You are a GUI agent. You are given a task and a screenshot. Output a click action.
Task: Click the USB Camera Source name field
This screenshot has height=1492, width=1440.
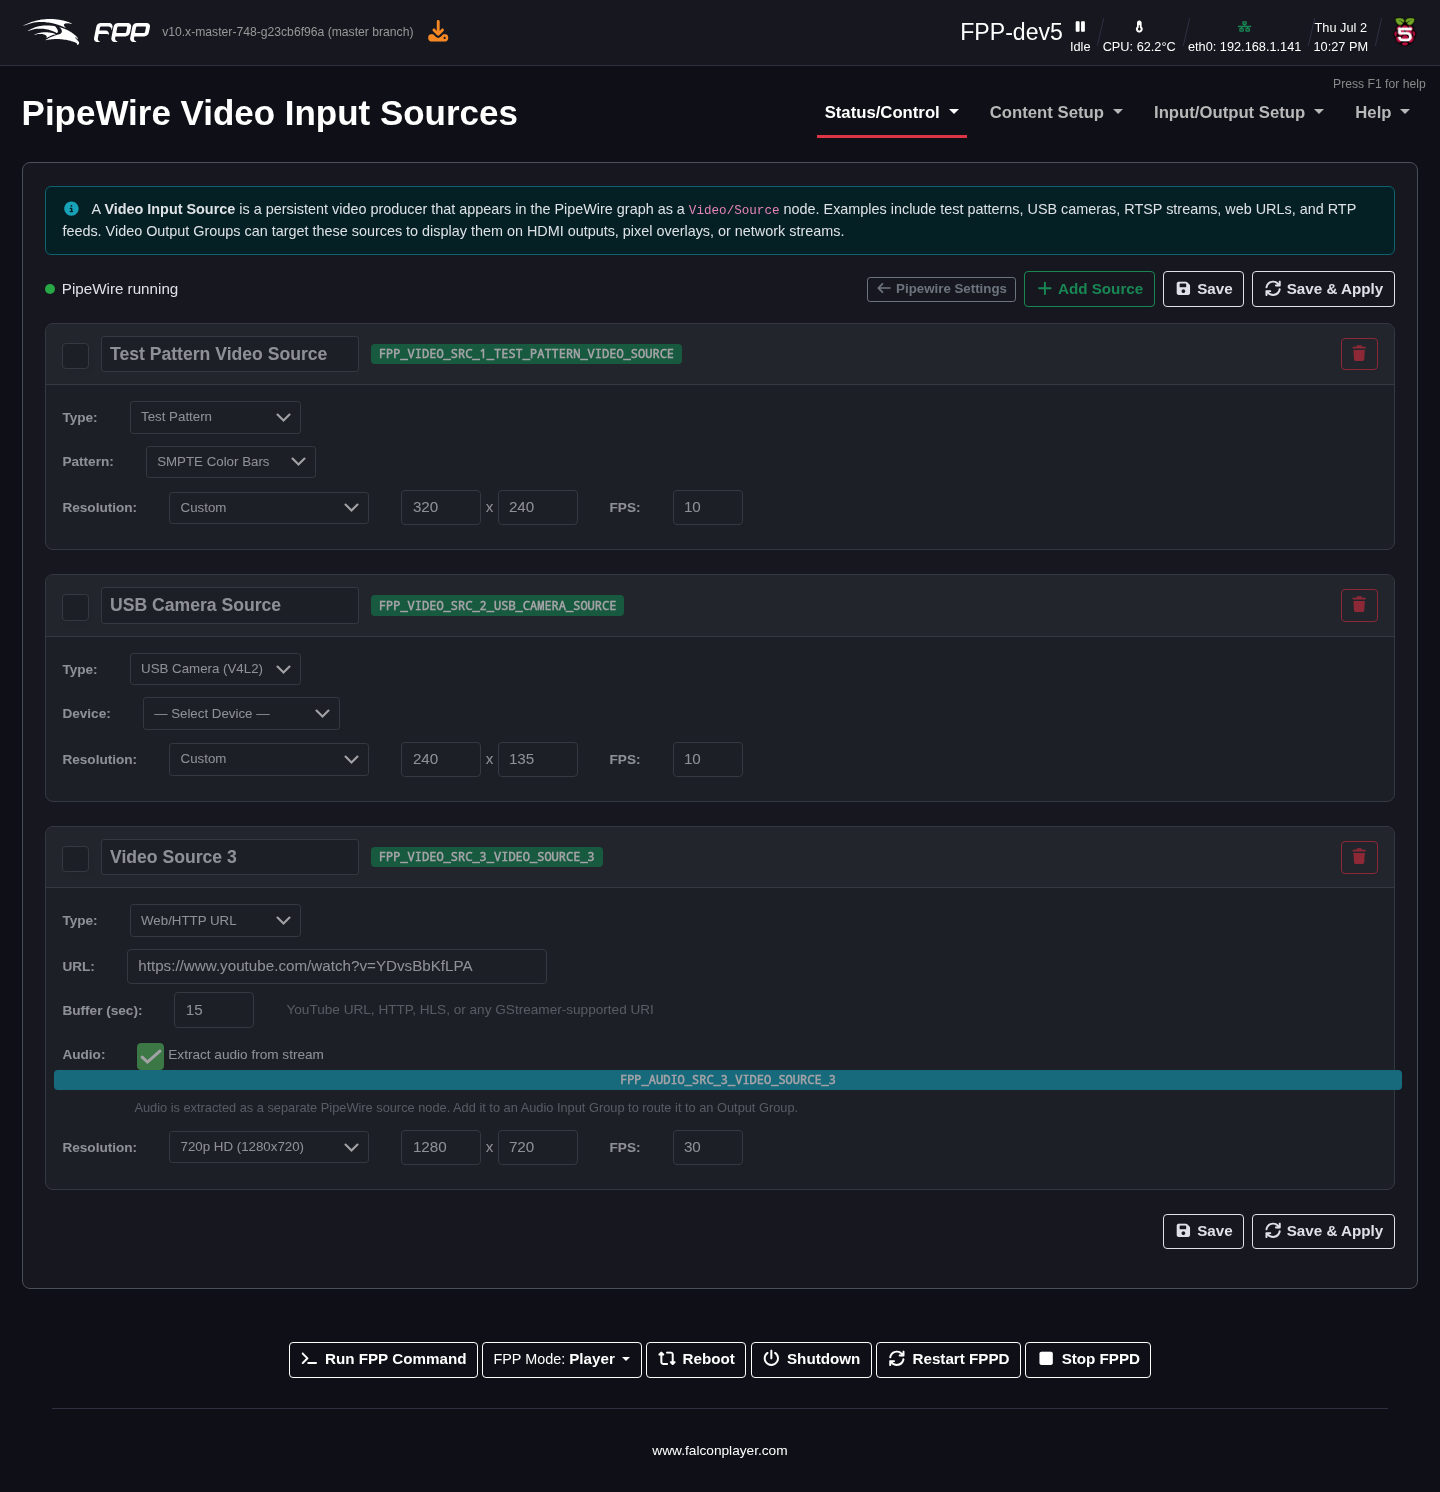point(230,605)
